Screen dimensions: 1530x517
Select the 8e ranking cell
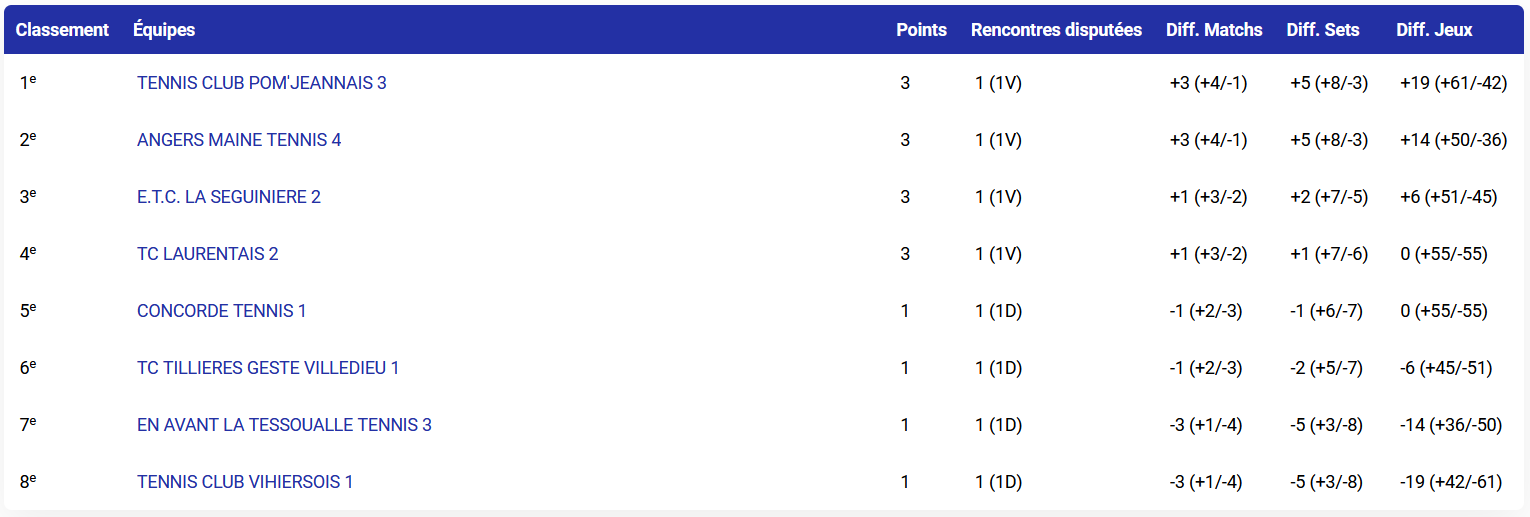click(x=28, y=482)
